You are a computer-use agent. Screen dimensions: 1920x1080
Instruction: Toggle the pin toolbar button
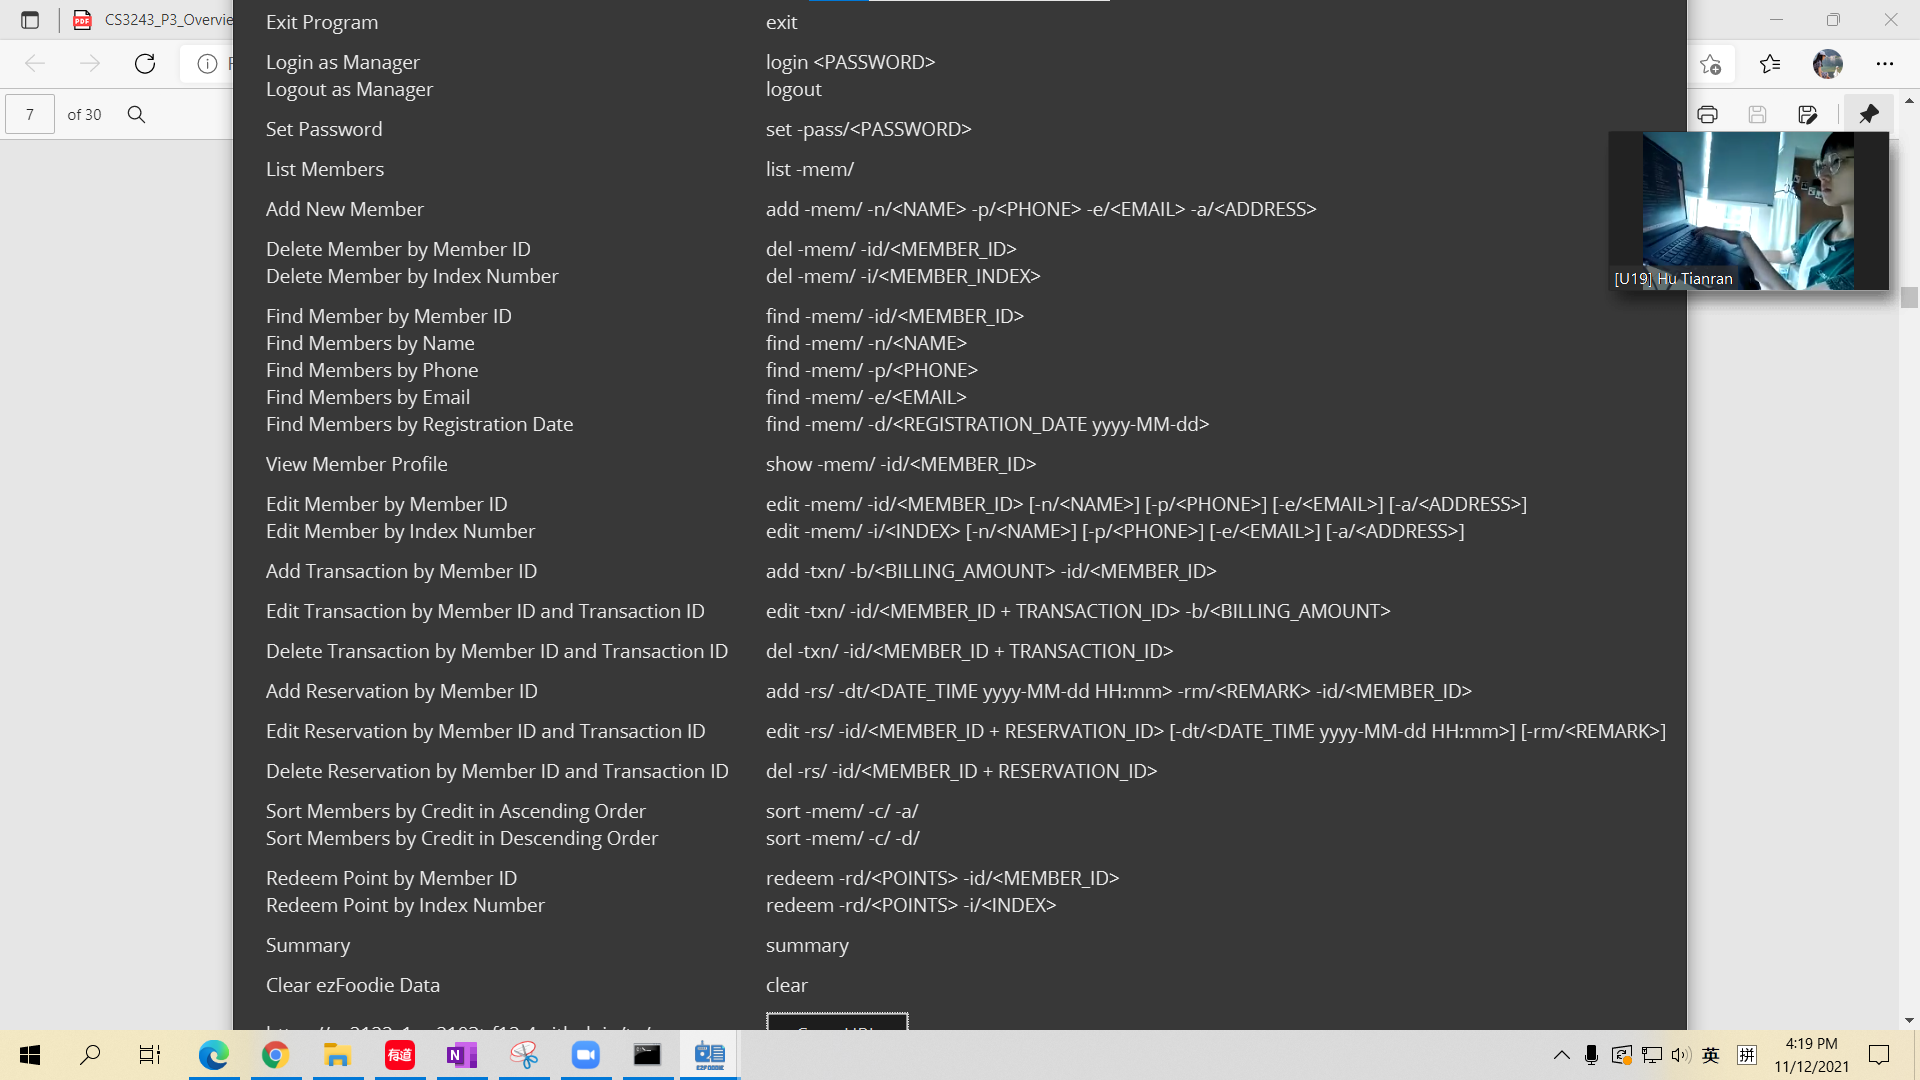pyautogui.click(x=1868, y=114)
